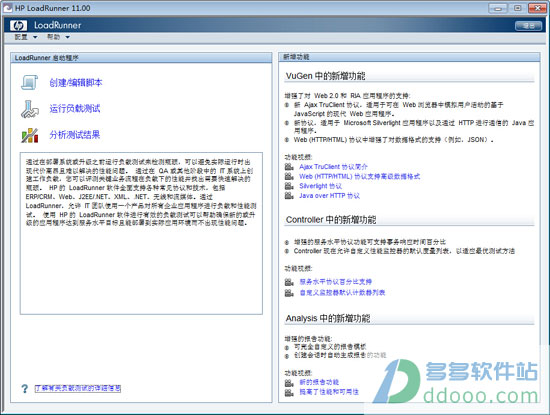Click the 新增功能 panel header
550x415 pixels.
409,57
